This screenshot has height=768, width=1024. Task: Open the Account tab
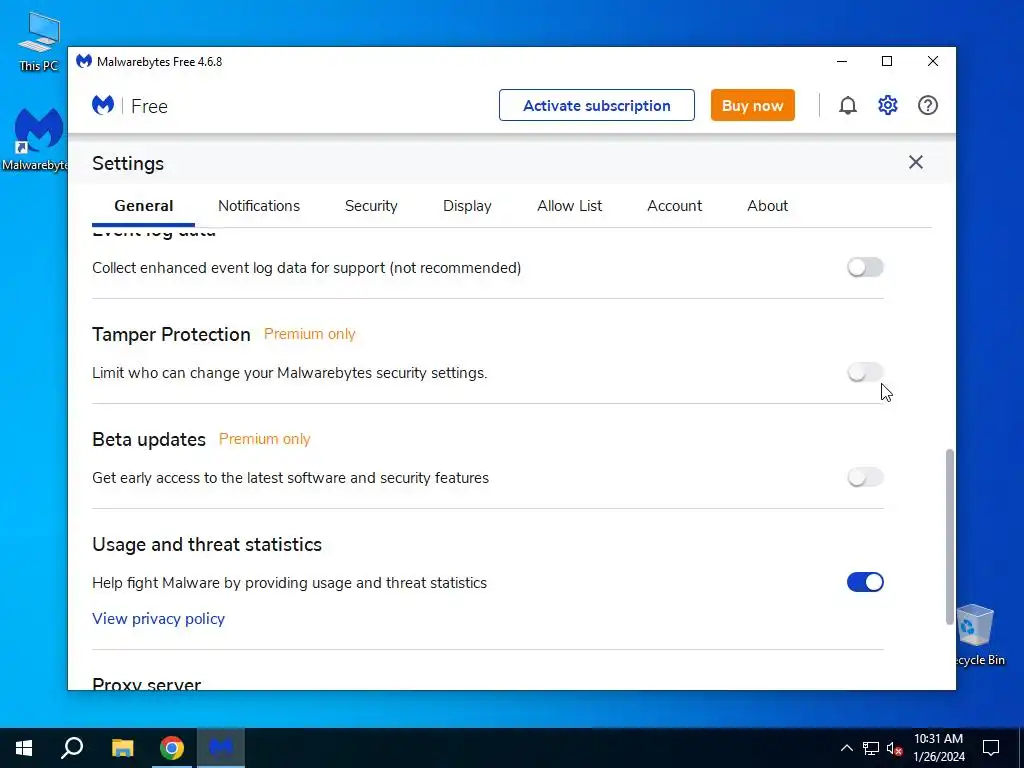click(675, 206)
